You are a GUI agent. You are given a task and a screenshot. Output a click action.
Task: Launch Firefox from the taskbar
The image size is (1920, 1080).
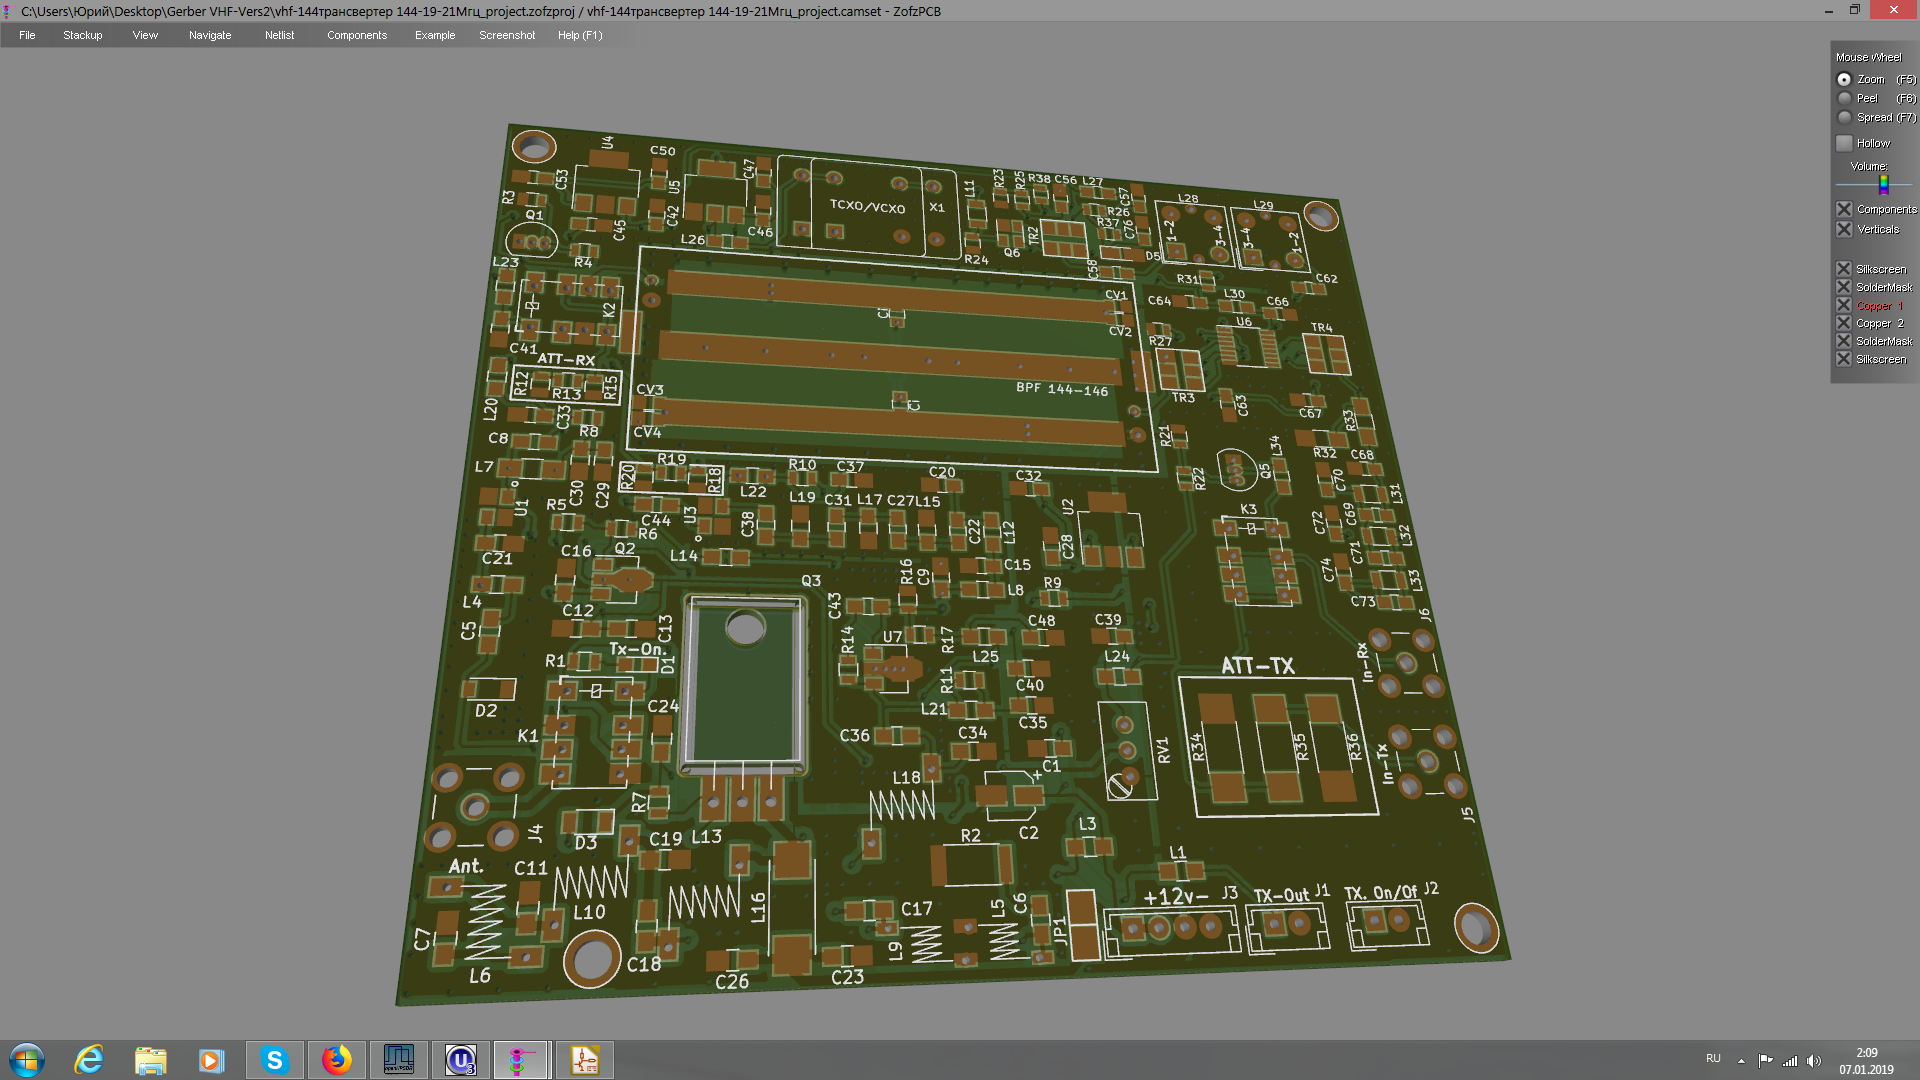(x=337, y=1060)
